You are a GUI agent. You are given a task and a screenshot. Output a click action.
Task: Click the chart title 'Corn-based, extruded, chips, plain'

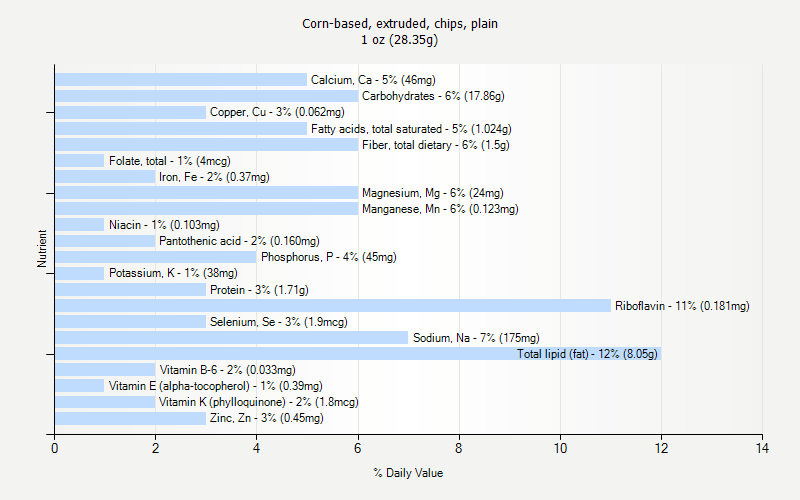tap(400, 24)
